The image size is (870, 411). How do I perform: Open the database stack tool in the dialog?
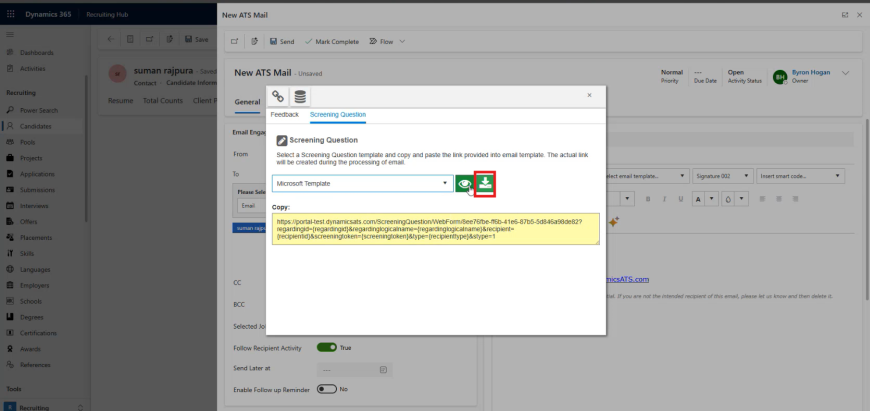tap(300, 97)
